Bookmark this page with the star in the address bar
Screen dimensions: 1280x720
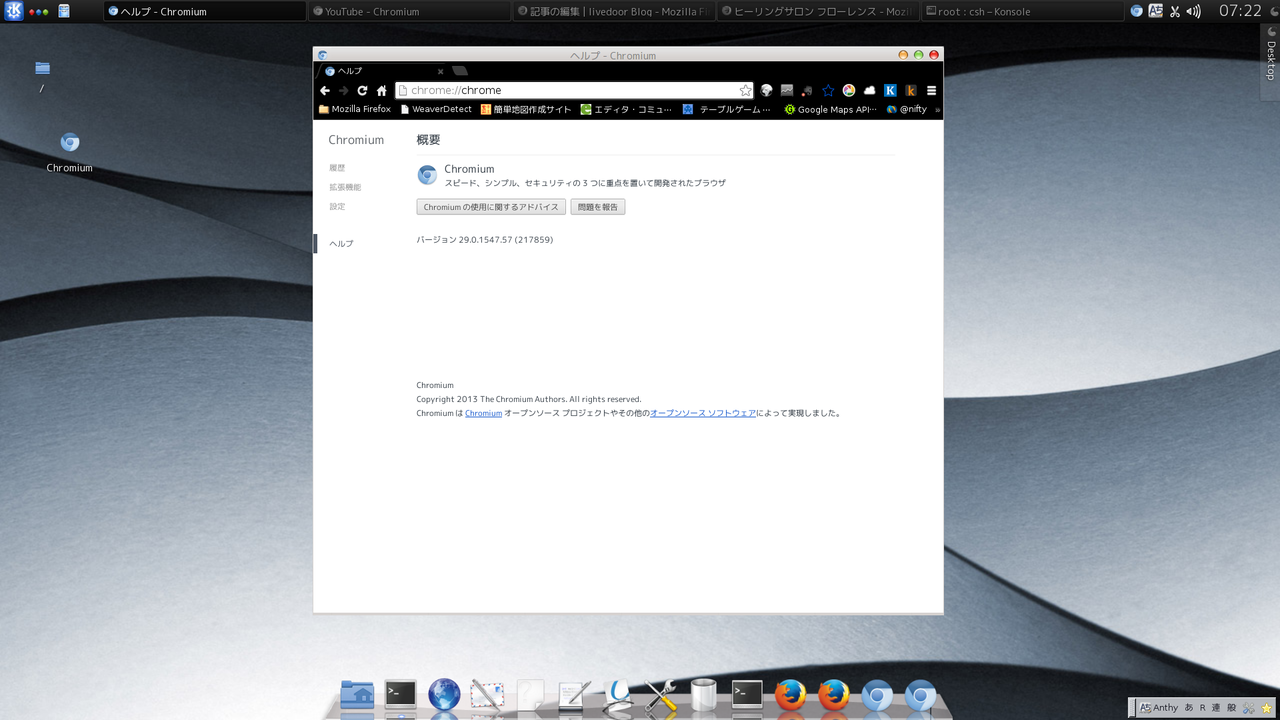click(x=745, y=90)
